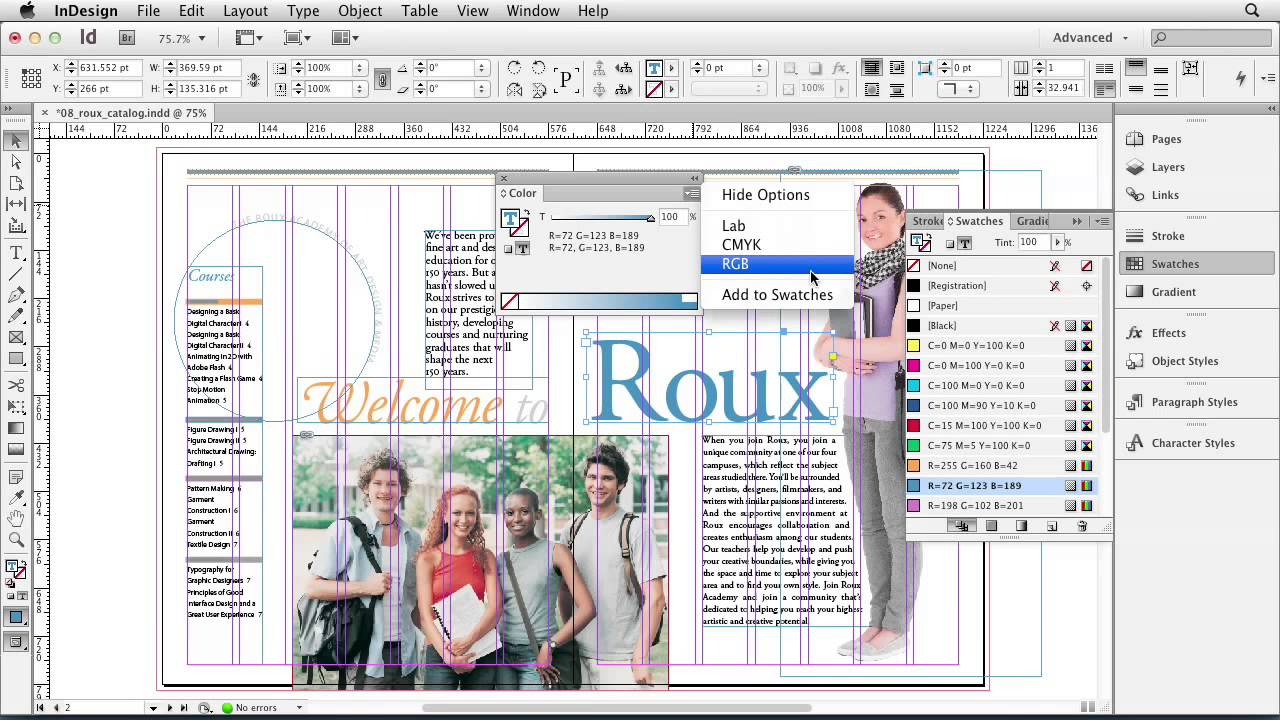The image size is (1280, 720).
Task: Open the Paragraph Styles panel
Action: 1194,402
